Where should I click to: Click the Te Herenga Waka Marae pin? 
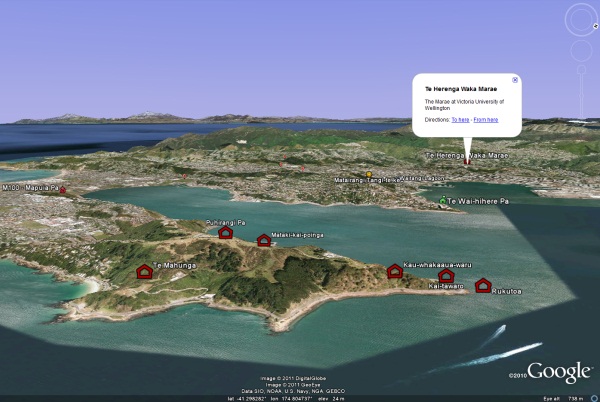[465, 158]
